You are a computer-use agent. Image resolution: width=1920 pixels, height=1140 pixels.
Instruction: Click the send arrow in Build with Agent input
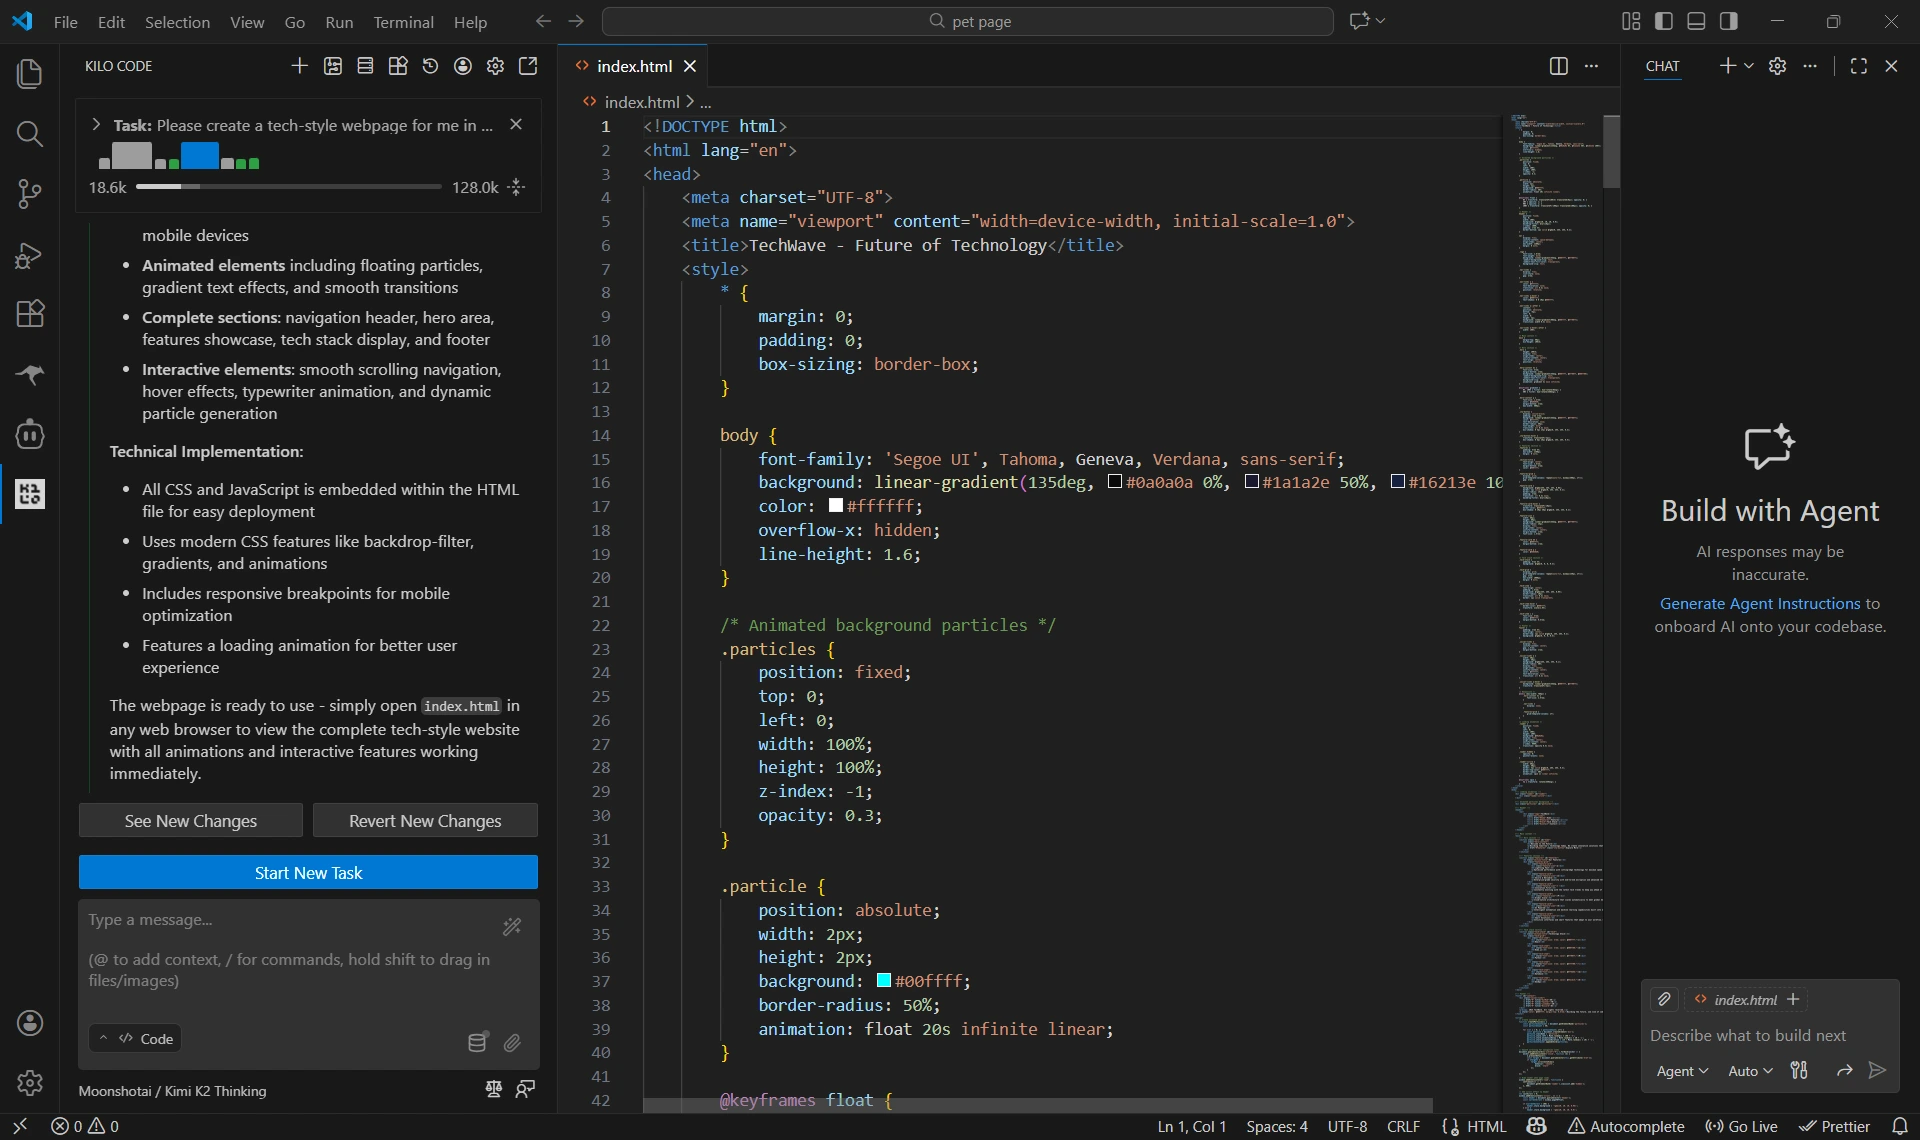click(1878, 1071)
